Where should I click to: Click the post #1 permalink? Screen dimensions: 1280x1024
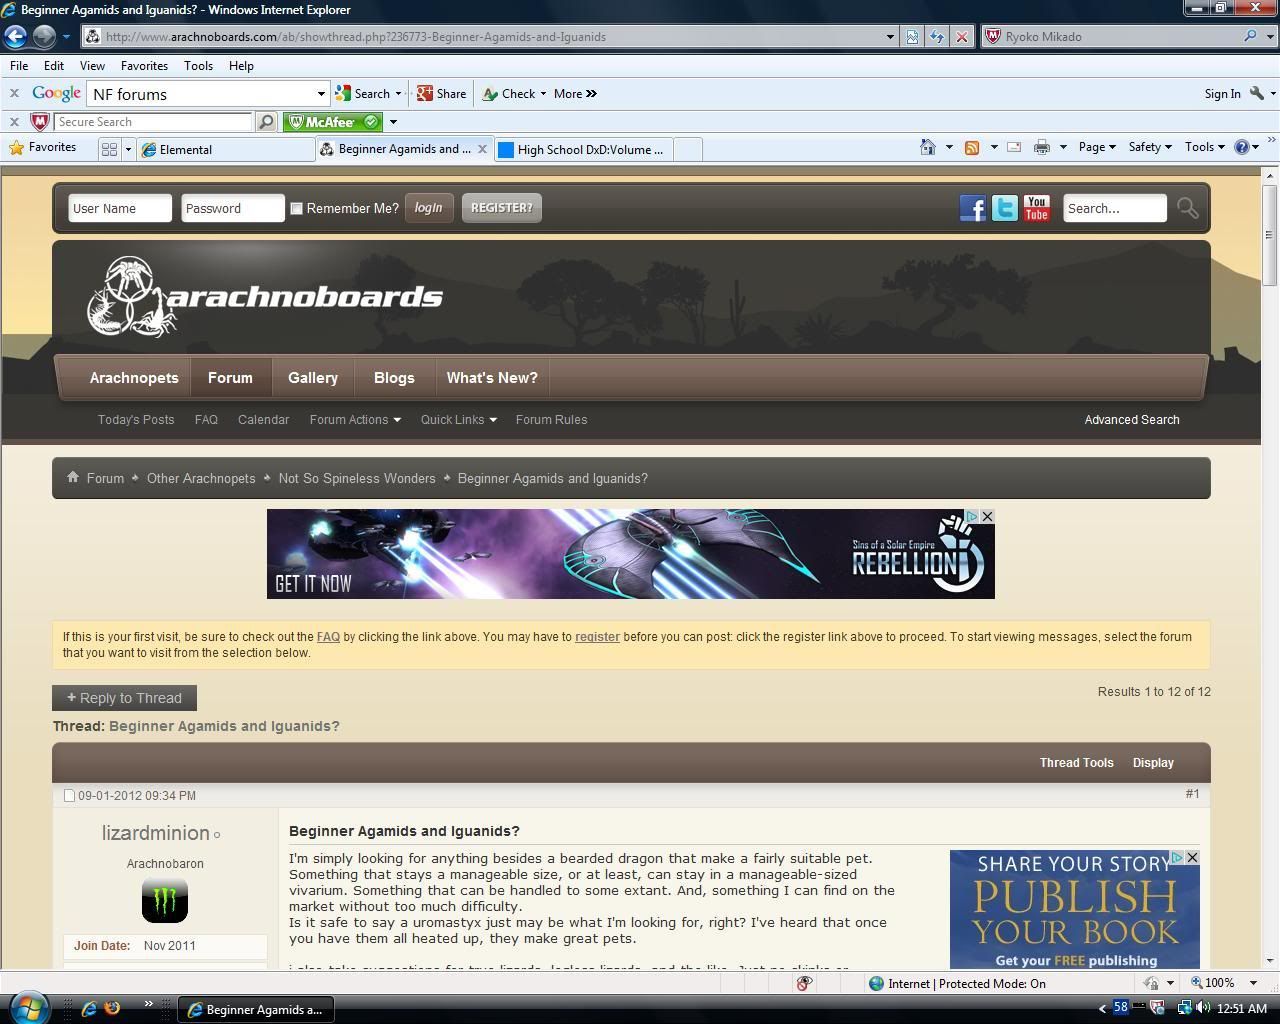click(x=1192, y=794)
